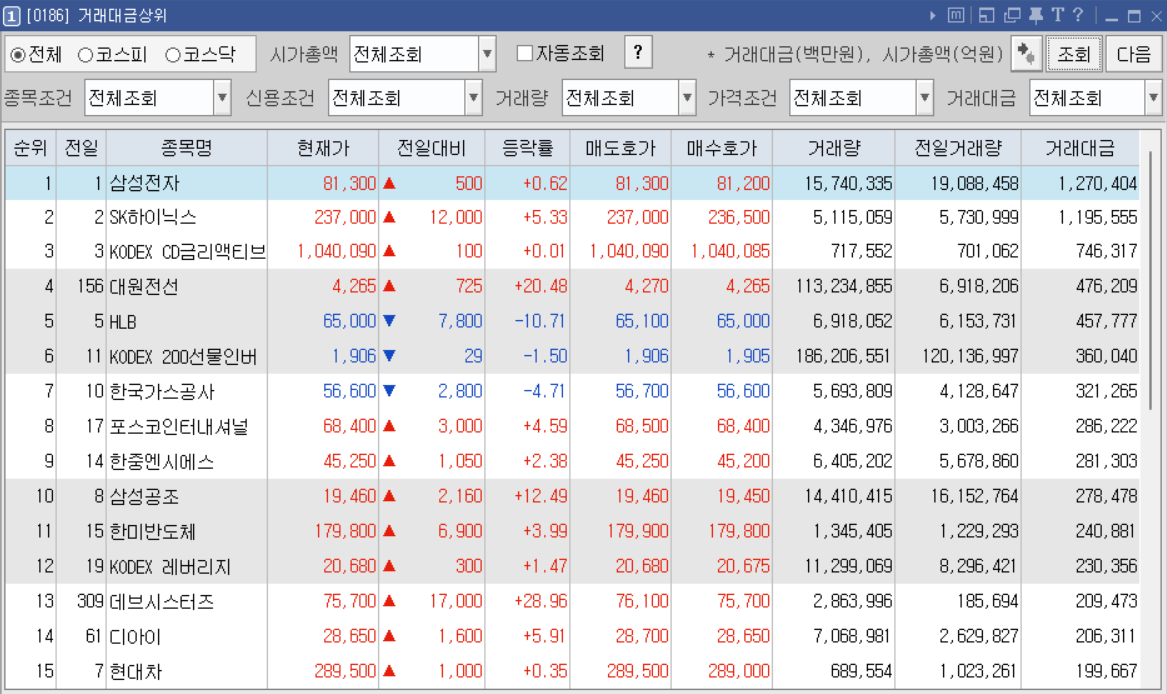Select the 삼성공조 stock name

coord(144,497)
